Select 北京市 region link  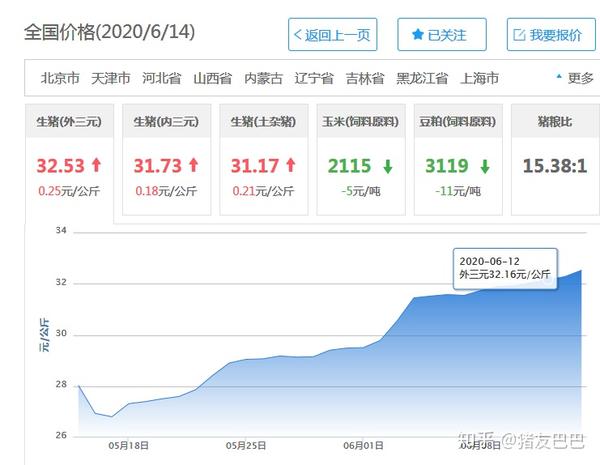coord(60,78)
